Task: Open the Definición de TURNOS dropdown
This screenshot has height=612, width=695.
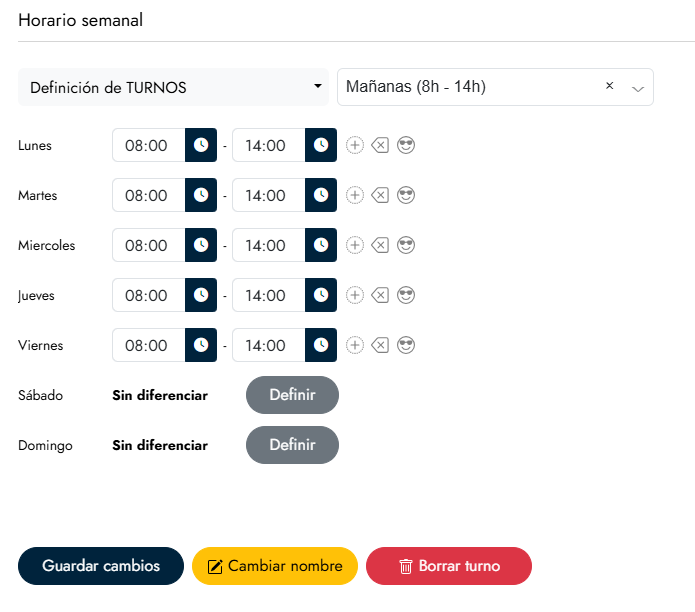Action: [x=174, y=87]
